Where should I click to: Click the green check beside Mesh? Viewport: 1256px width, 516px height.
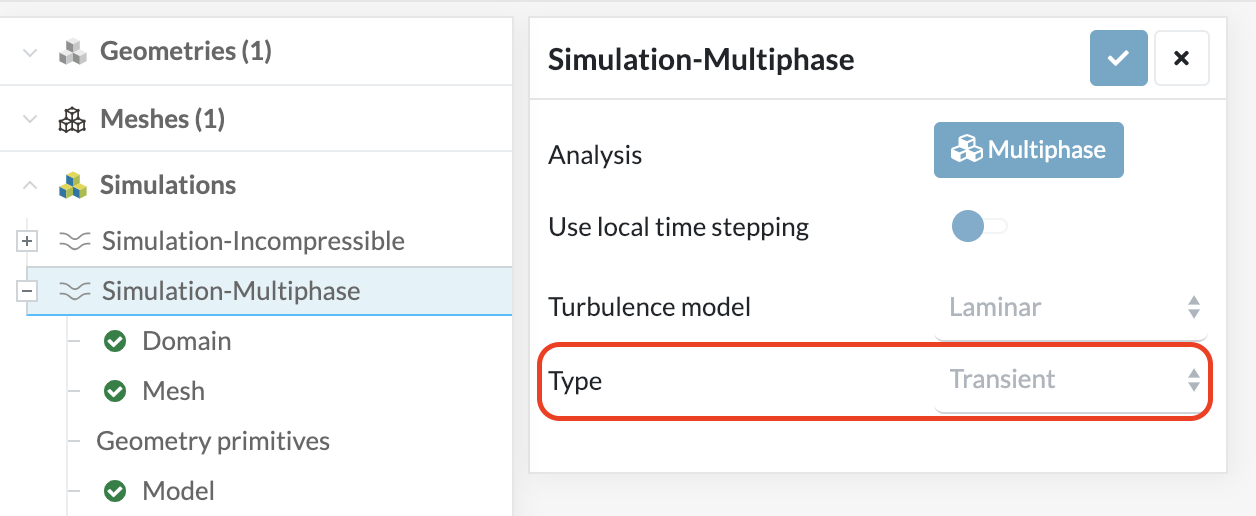(115, 391)
